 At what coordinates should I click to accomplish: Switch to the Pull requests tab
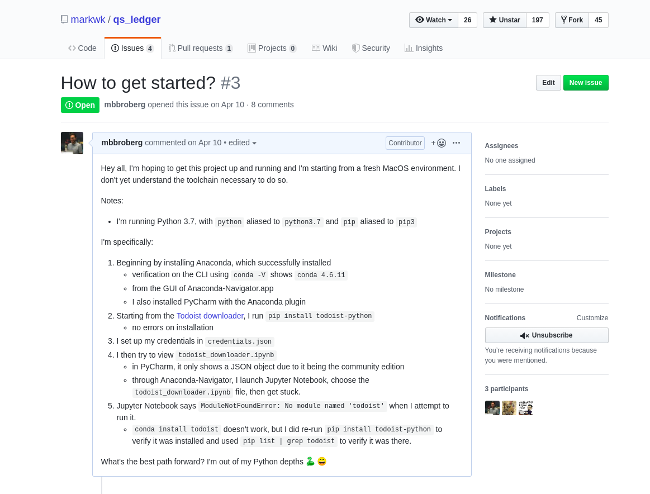coord(200,48)
